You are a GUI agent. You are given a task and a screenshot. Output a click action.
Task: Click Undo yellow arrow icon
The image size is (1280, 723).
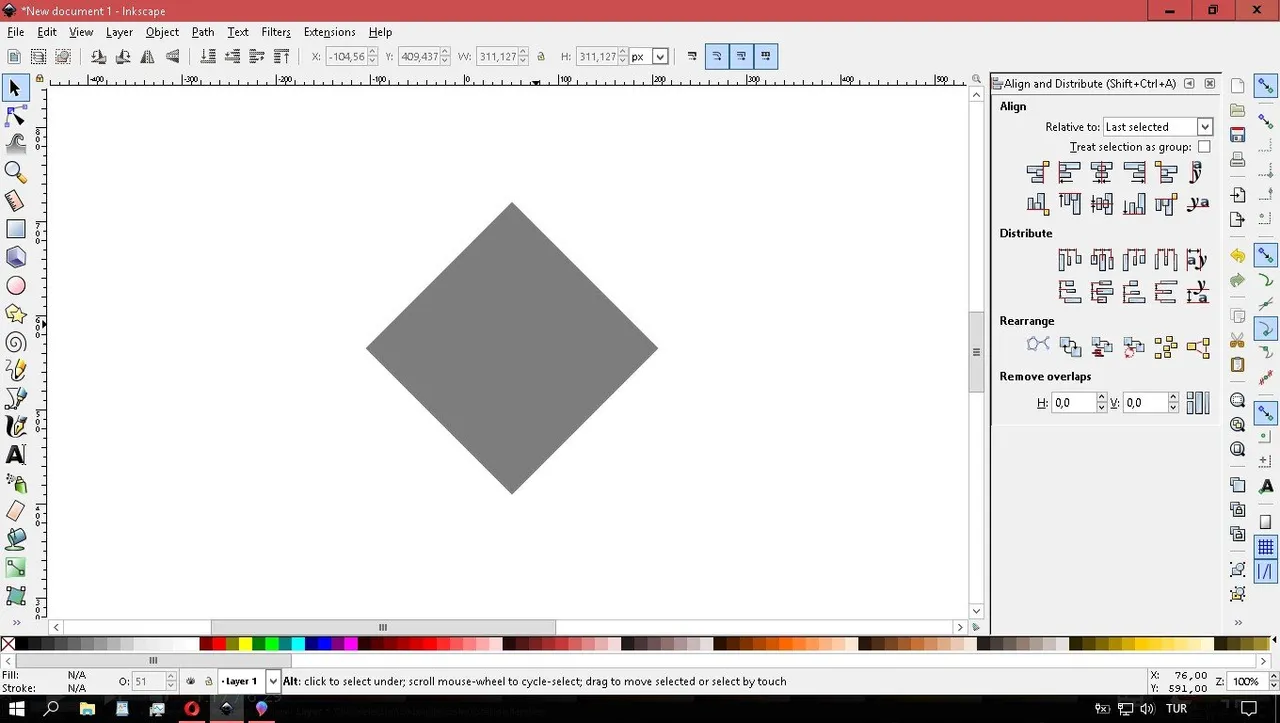[x=1238, y=256]
